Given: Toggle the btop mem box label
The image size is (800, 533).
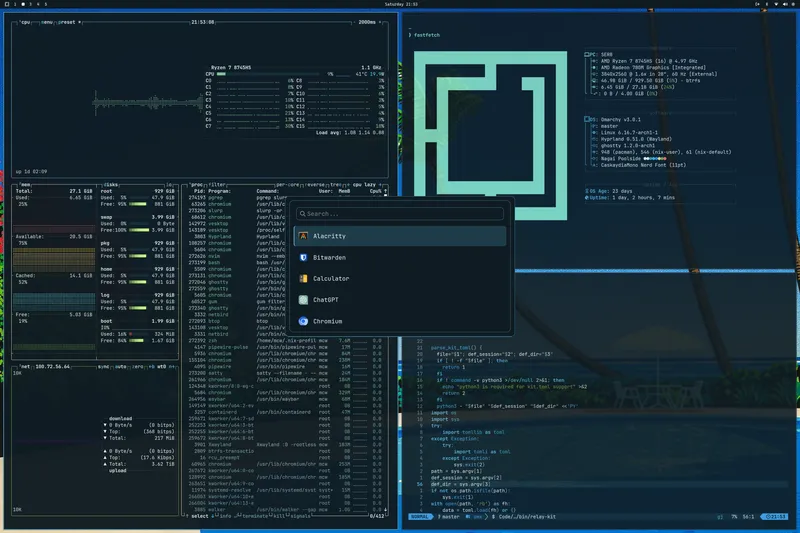Looking at the screenshot, I should tap(26, 185).
